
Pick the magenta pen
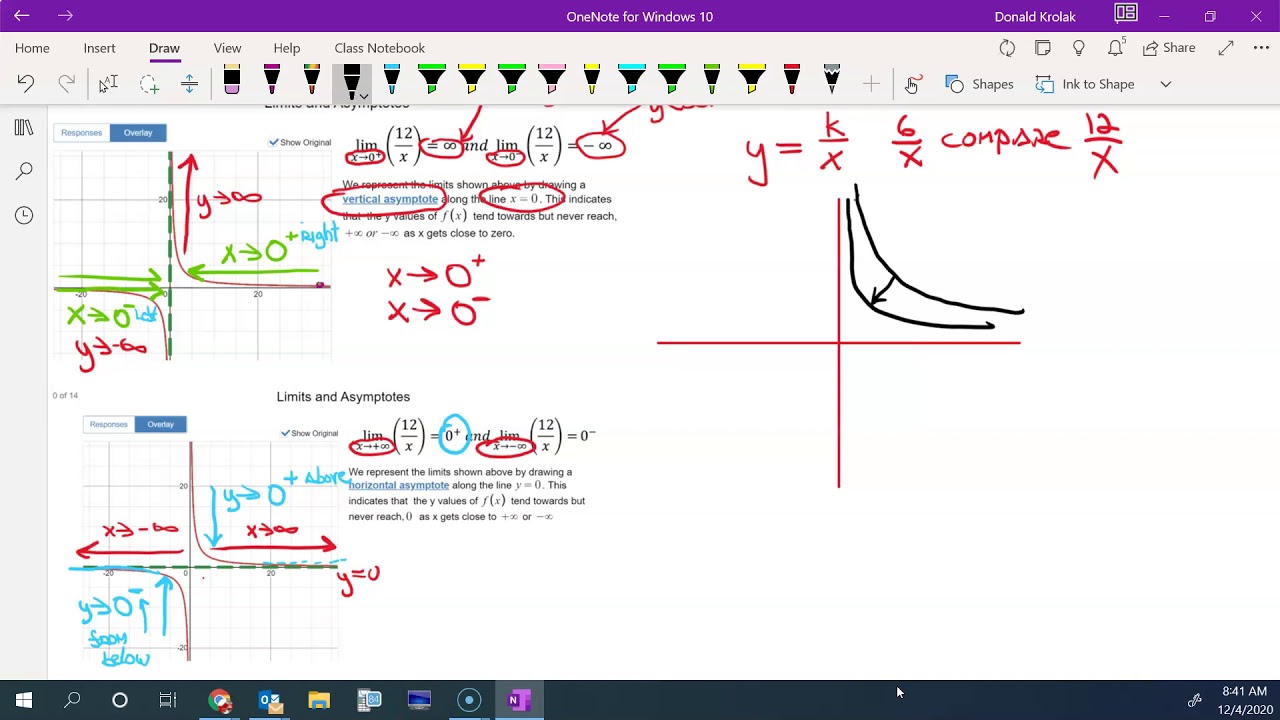pyautogui.click(x=272, y=80)
